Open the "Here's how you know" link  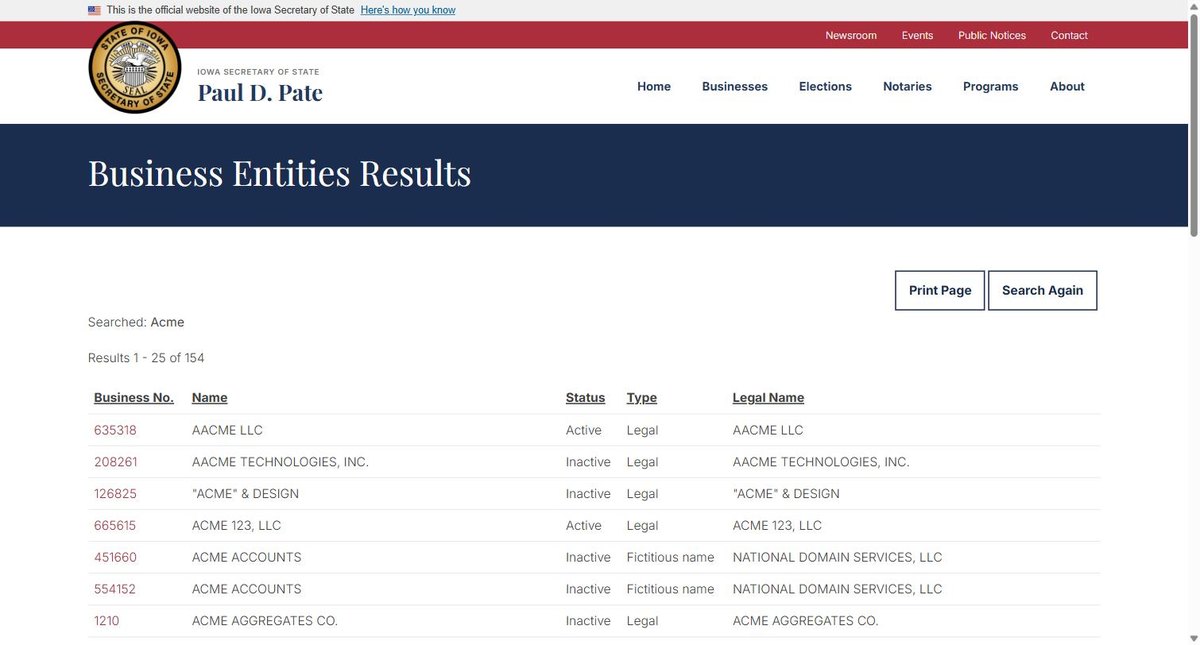tap(408, 10)
